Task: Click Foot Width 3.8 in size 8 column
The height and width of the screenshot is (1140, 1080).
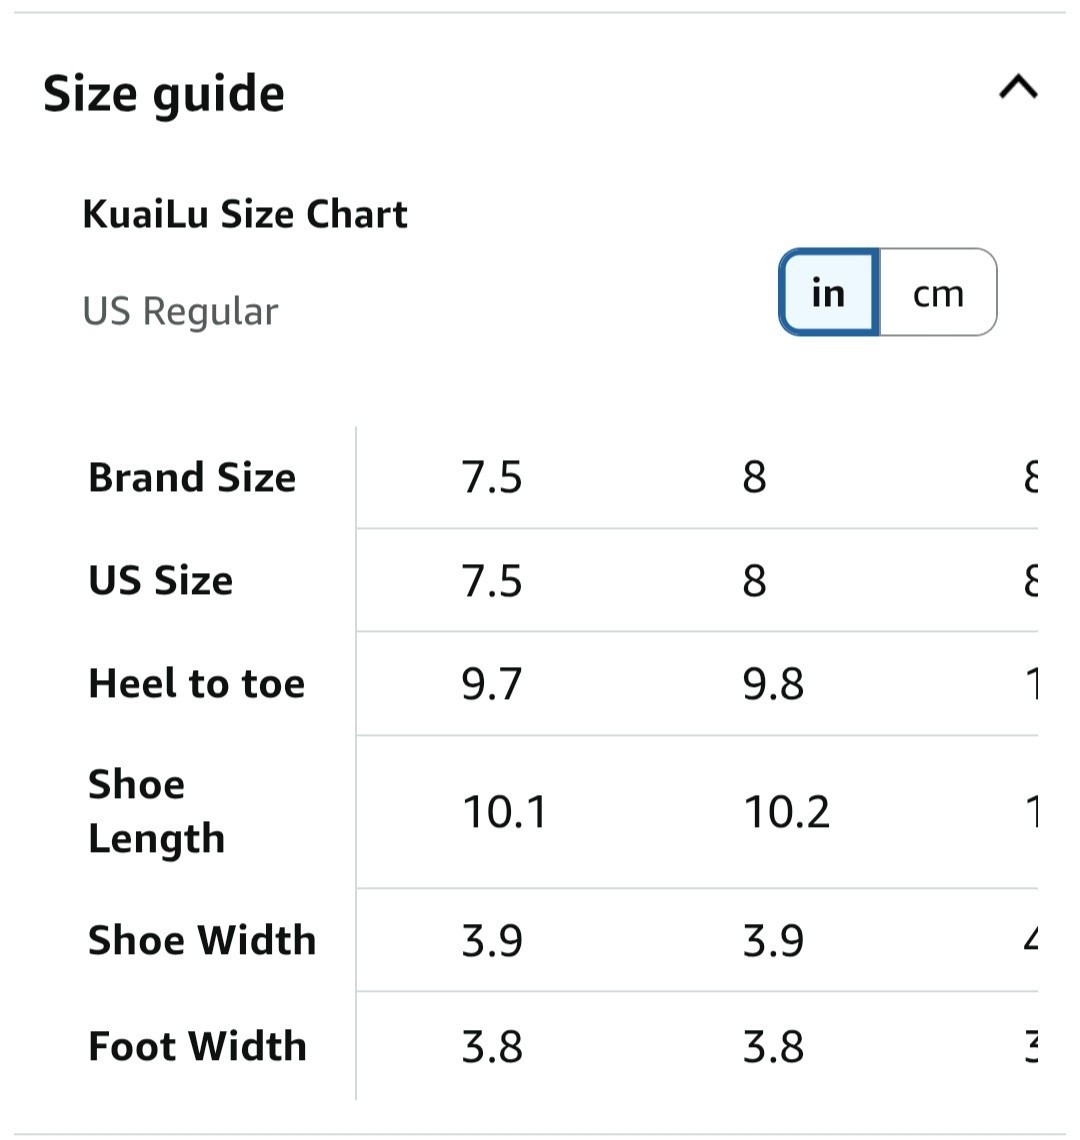Action: tap(773, 1046)
